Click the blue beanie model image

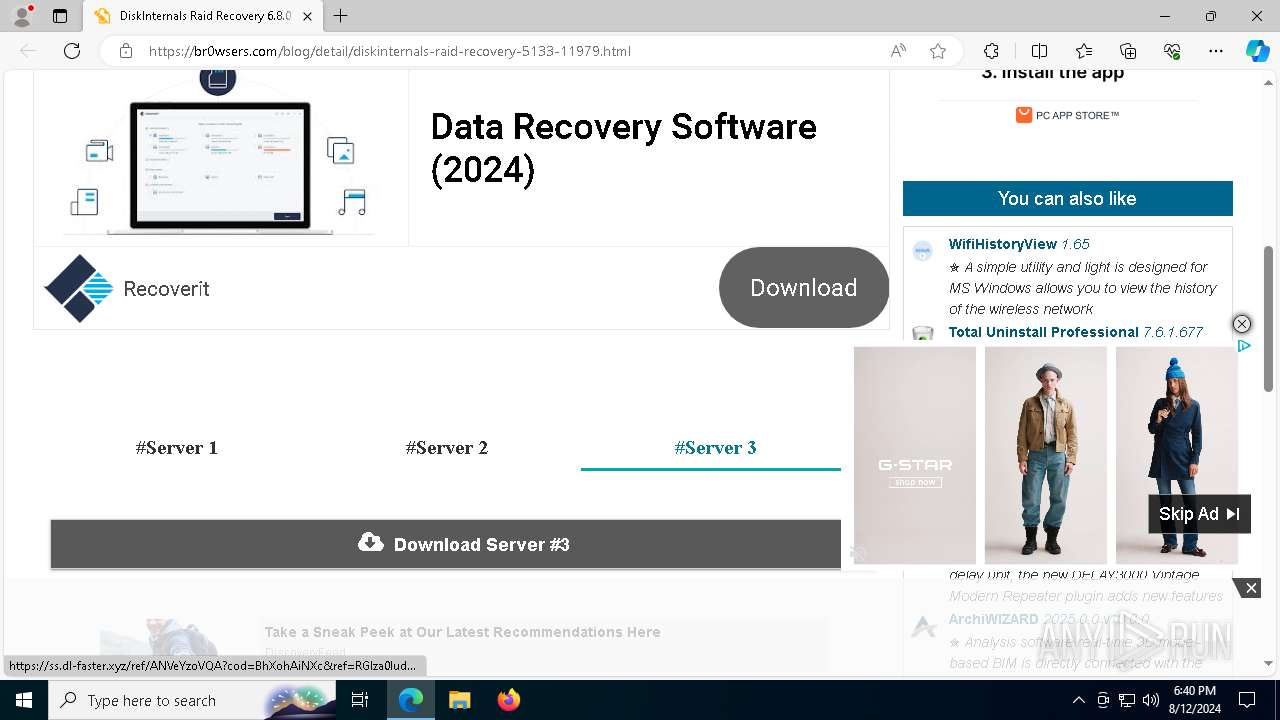(1177, 455)
